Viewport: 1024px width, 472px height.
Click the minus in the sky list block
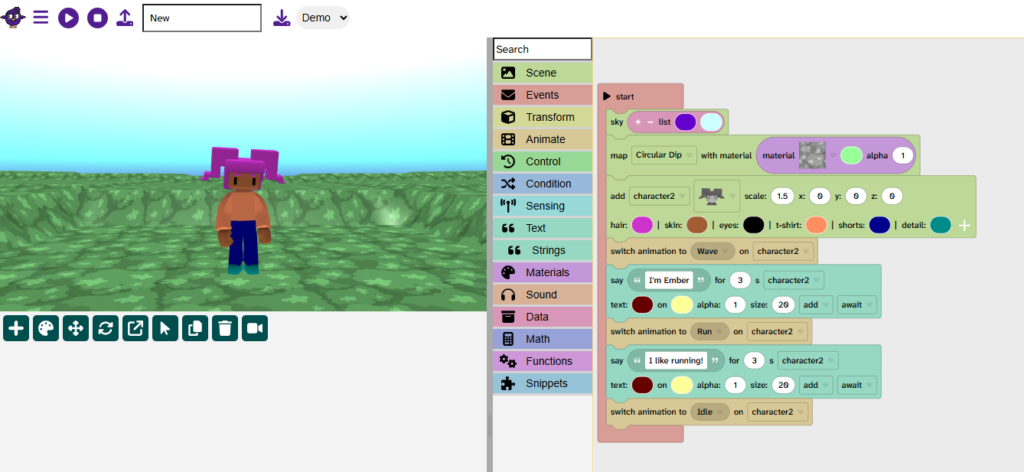pyautogui.click(x=650, y=122)
